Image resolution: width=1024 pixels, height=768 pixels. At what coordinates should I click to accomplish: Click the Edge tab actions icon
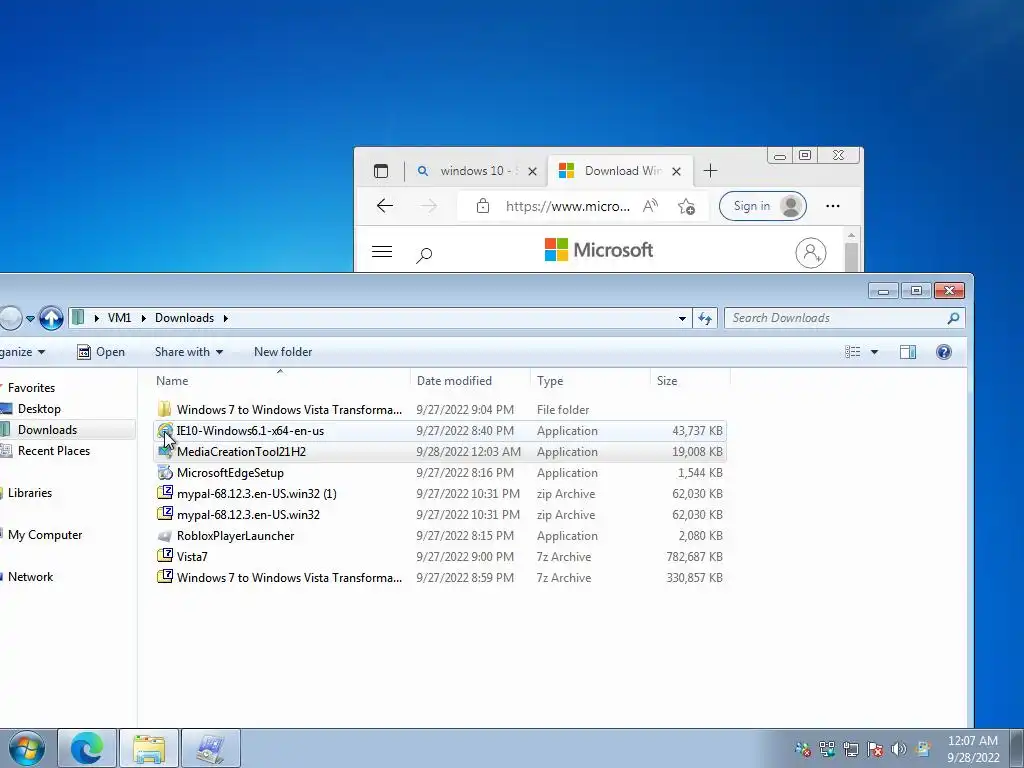[x=381, y=171]
